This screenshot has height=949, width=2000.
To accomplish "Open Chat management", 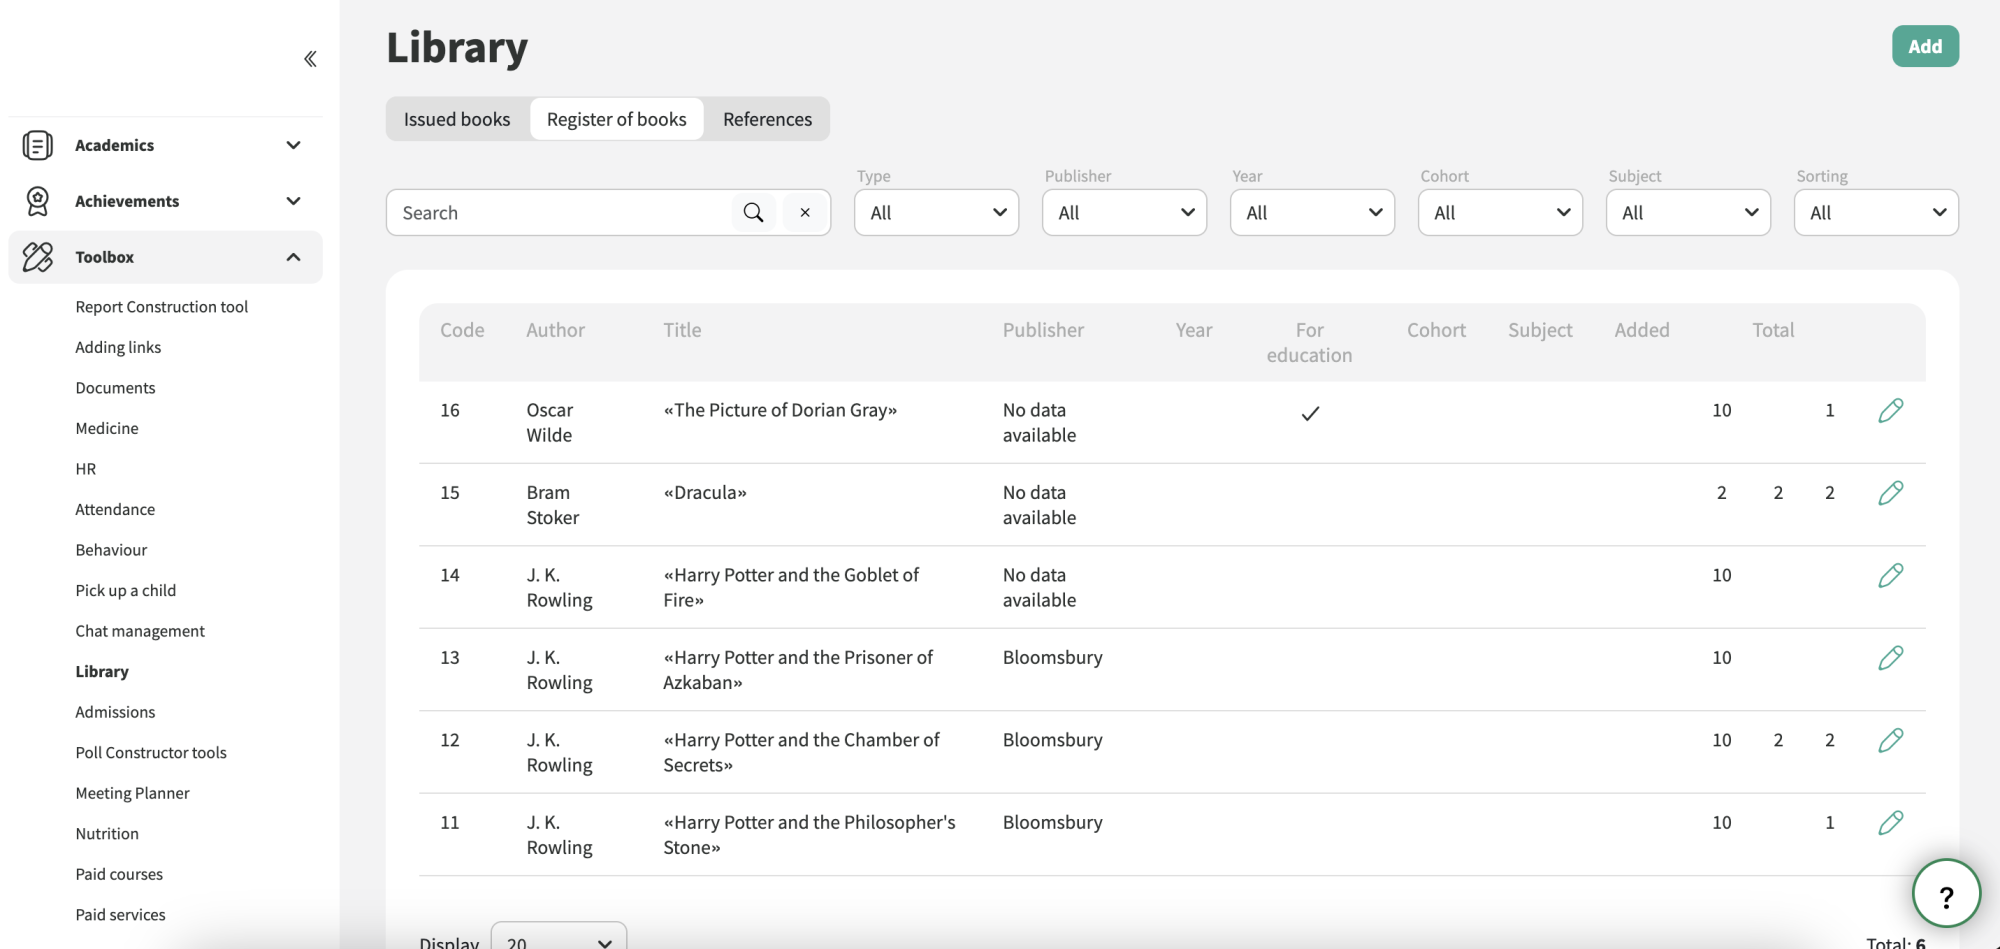I will (x=140, y=631).
